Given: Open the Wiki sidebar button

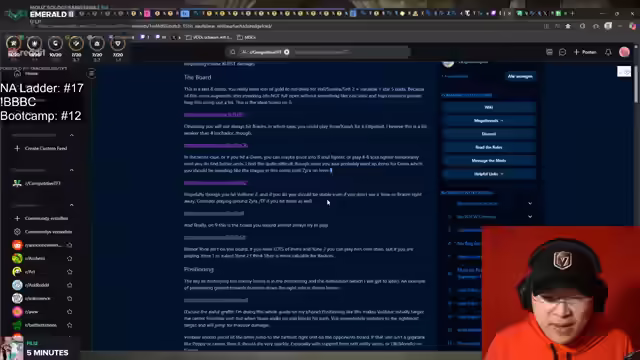Looking at the screenshot, I should pos(489,107).
